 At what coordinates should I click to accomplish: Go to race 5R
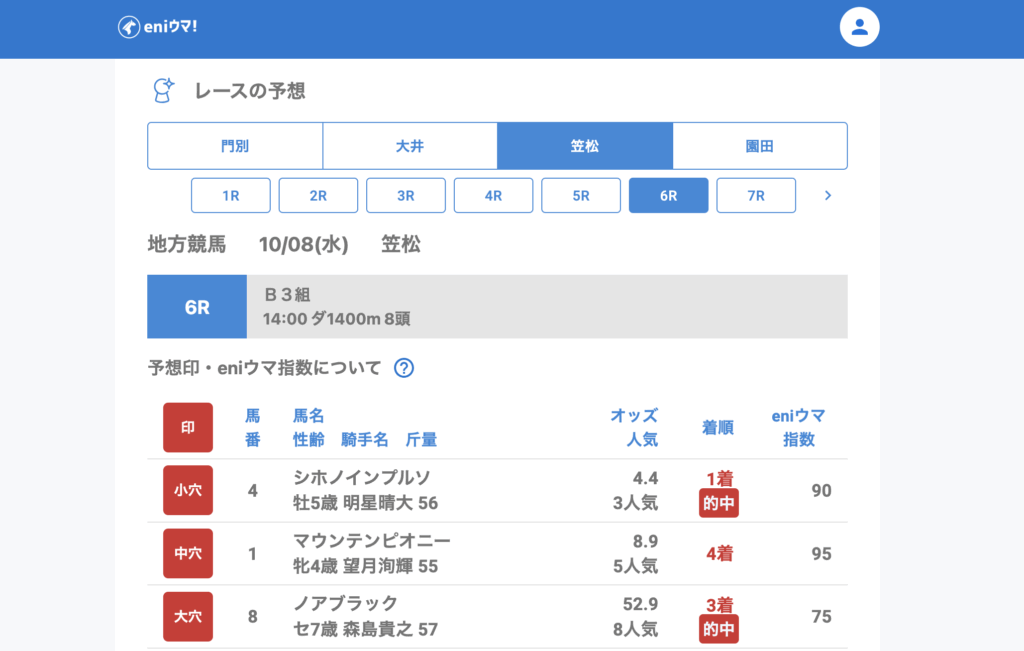[x=581, y=196]
